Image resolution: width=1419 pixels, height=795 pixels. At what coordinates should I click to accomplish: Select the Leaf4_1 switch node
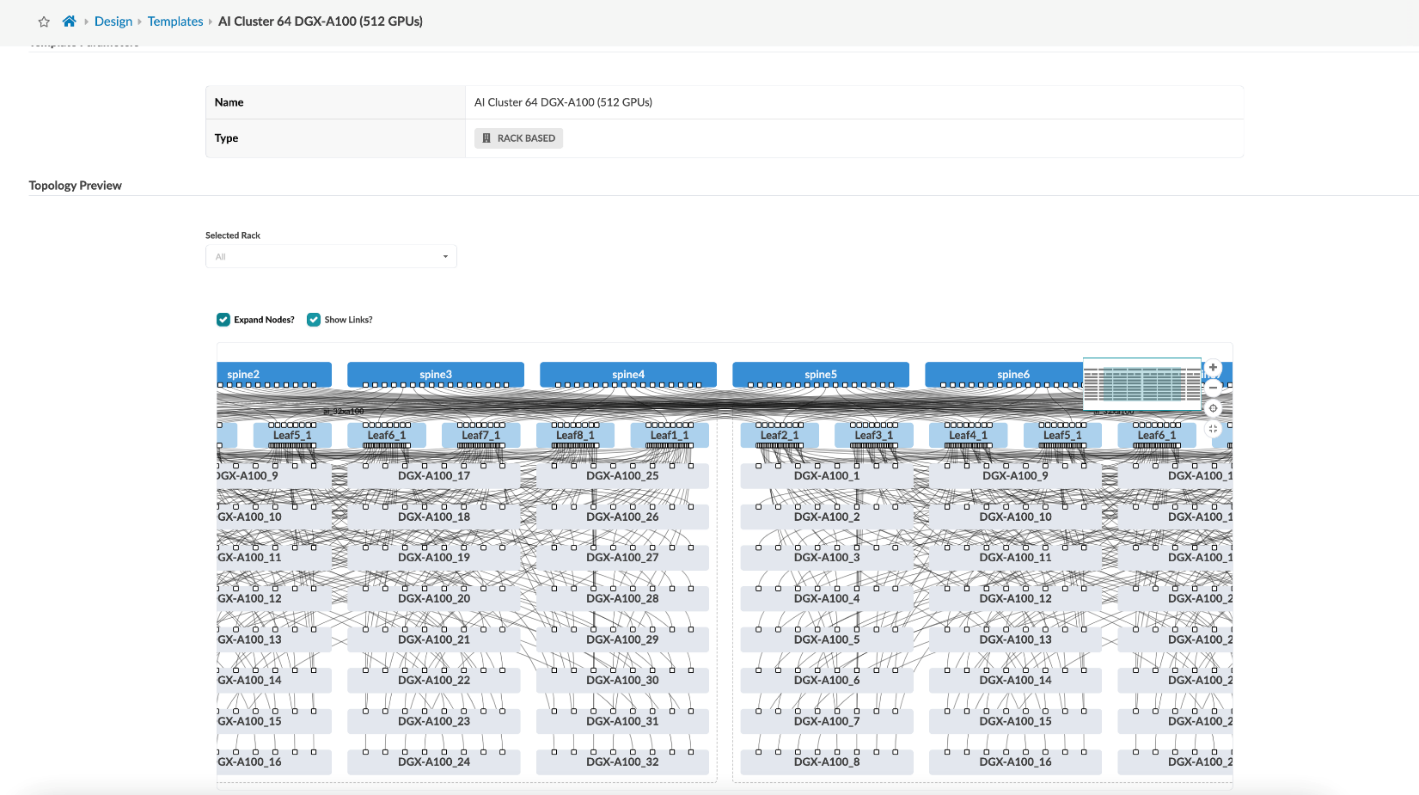pos(968,435)
